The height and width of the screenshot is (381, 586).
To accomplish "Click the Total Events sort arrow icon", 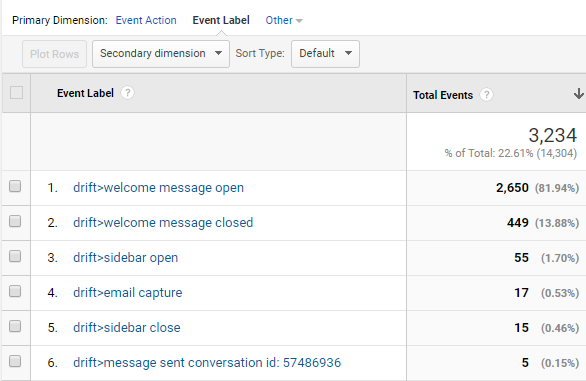I will coord(578,93).
